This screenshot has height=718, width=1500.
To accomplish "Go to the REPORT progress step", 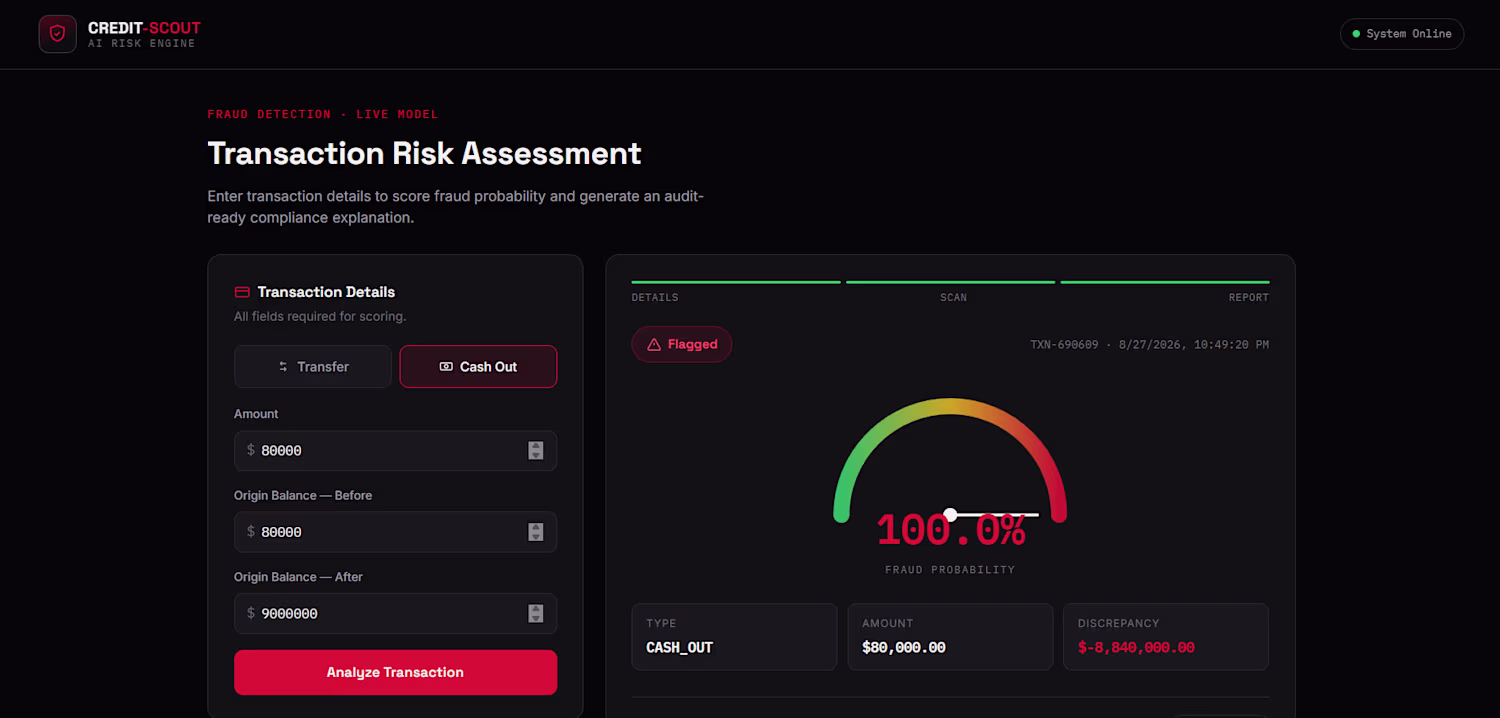I will (1249, 297).
